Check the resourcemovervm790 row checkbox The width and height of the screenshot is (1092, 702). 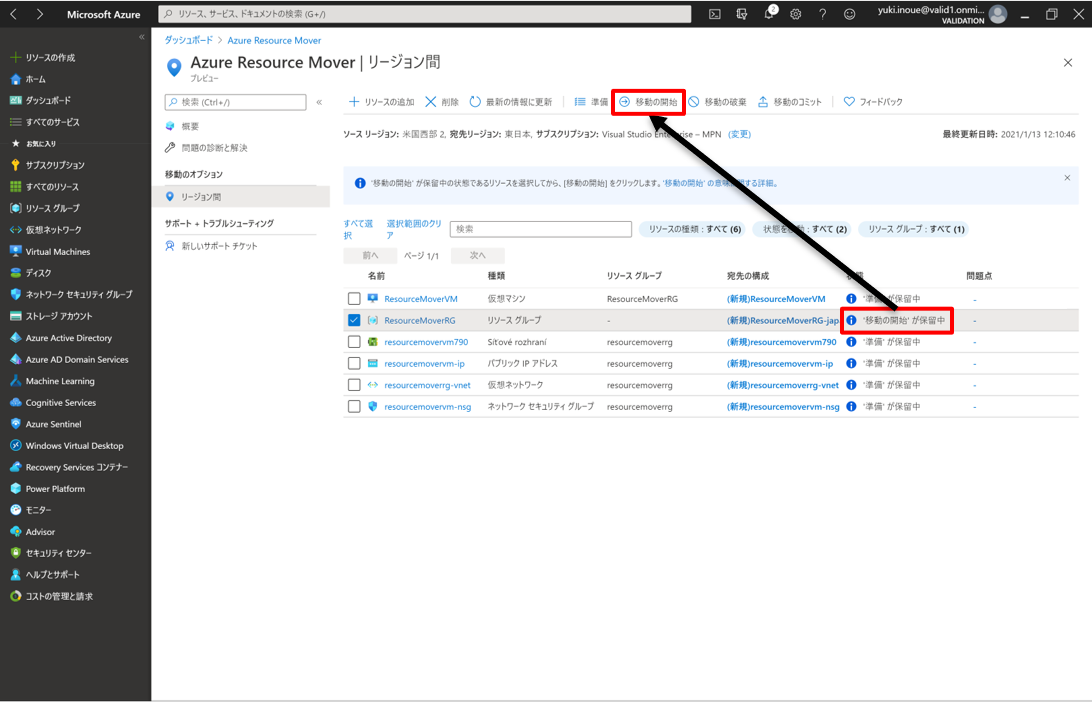[x=354, y=342]
